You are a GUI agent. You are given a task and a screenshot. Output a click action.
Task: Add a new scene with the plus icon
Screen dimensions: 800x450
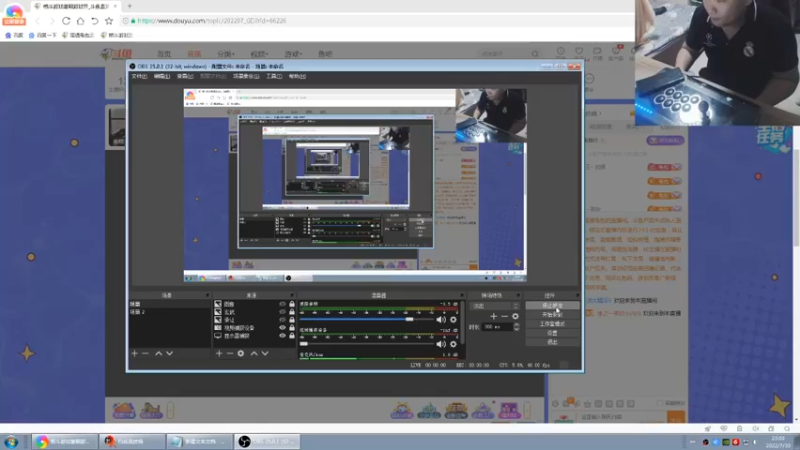(135, 353)
